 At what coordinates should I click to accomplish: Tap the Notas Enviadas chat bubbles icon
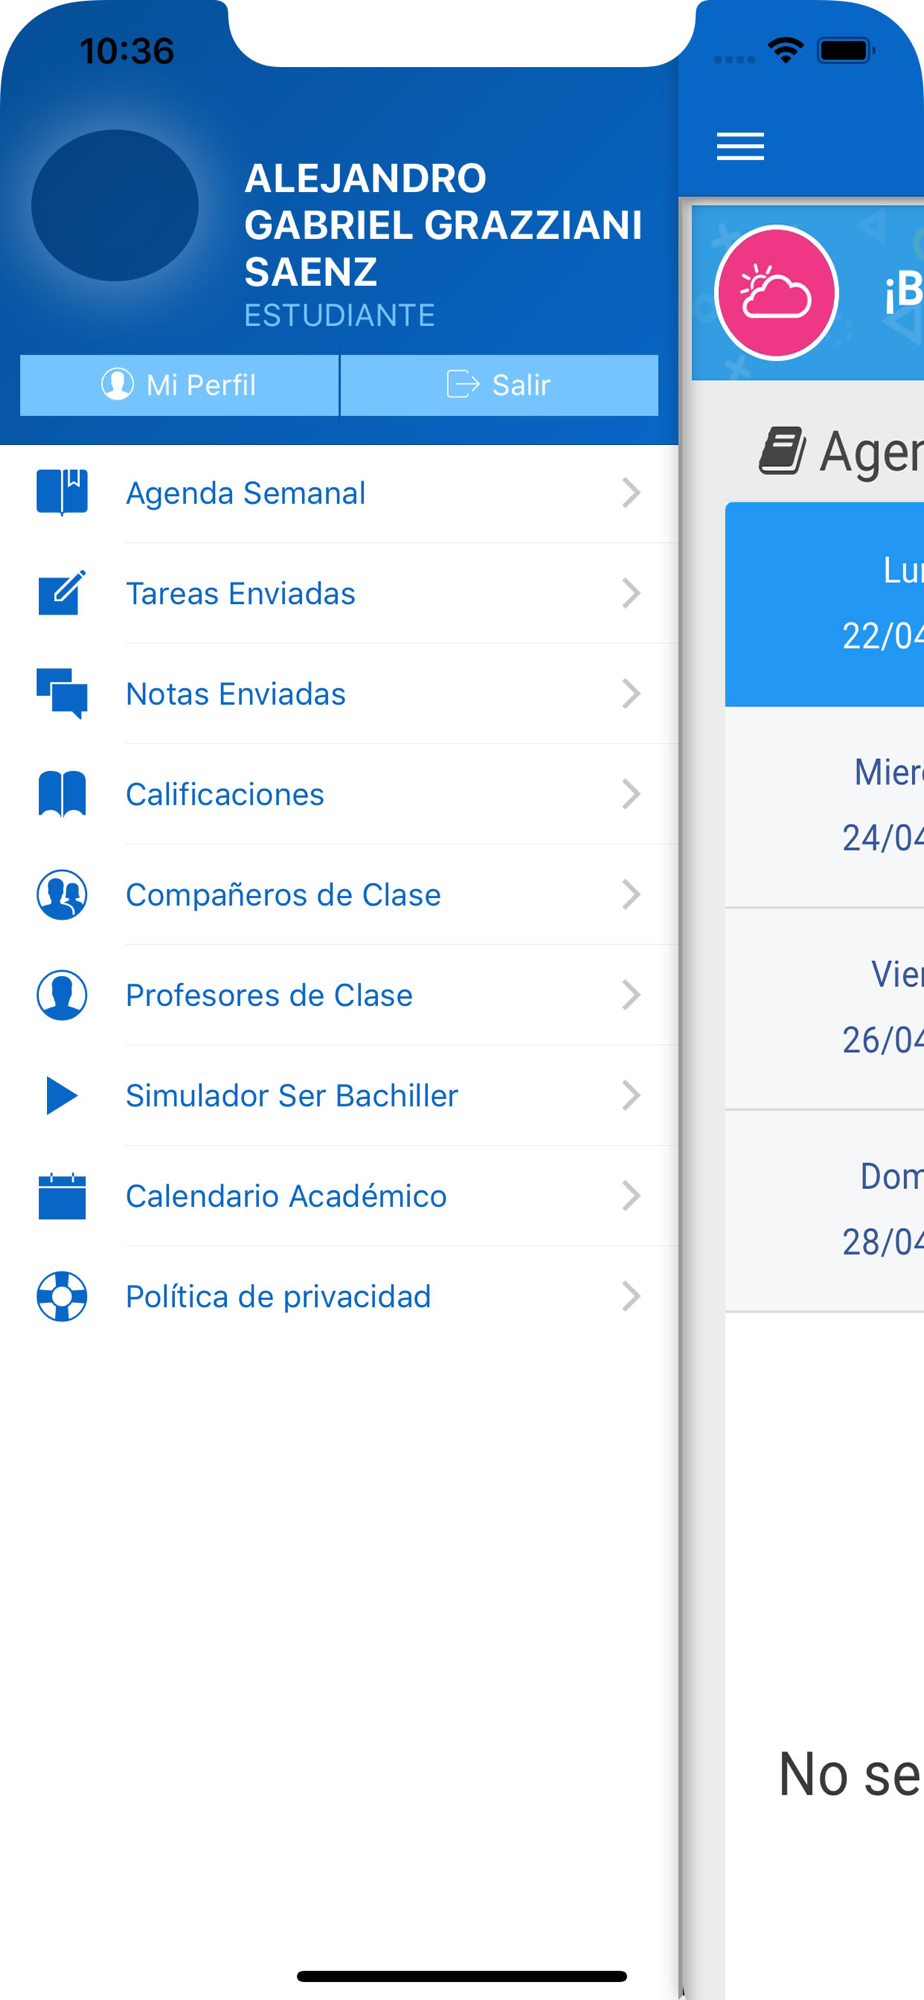[x=62, y=694]
